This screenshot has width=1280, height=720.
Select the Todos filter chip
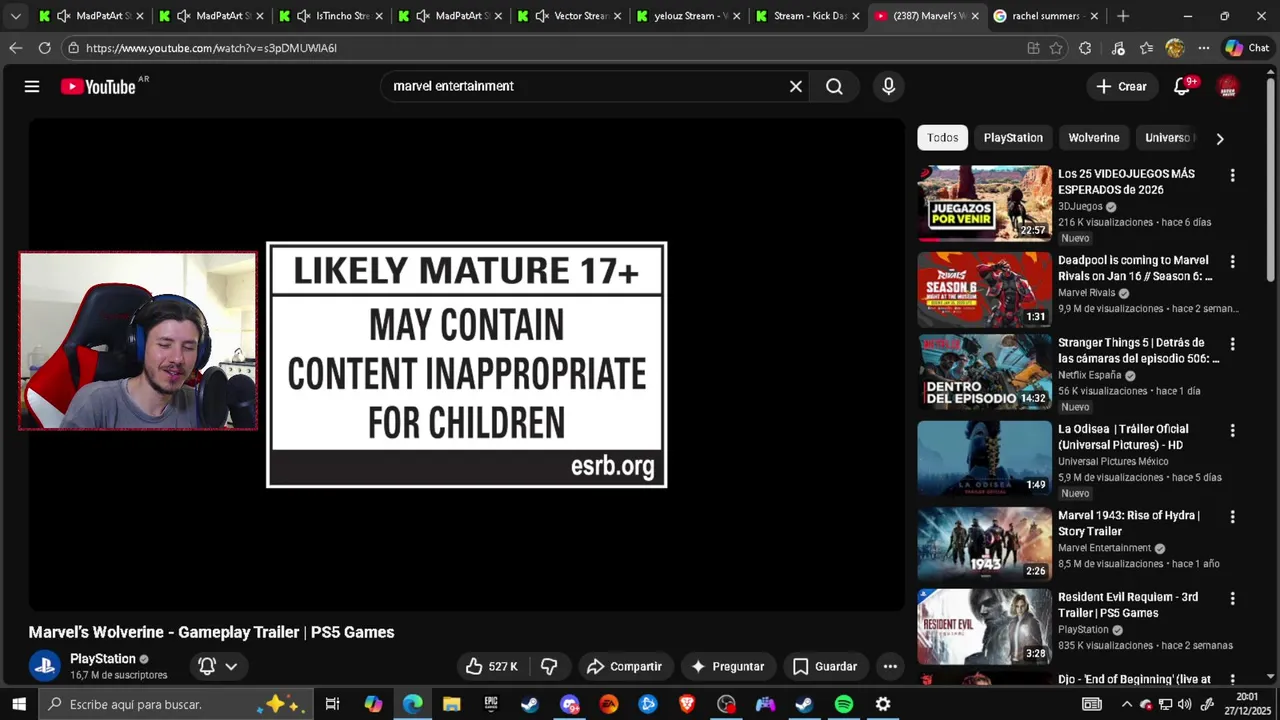pos(942,138)
